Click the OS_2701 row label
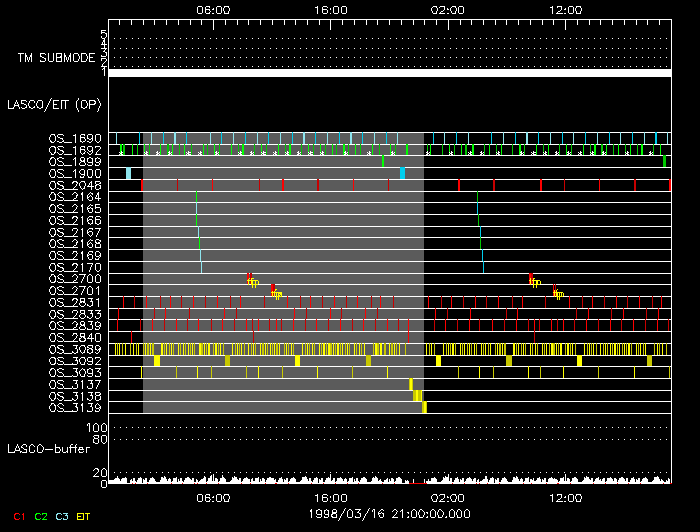Screen dimensions: 700x532 click(x=75, y=291)
